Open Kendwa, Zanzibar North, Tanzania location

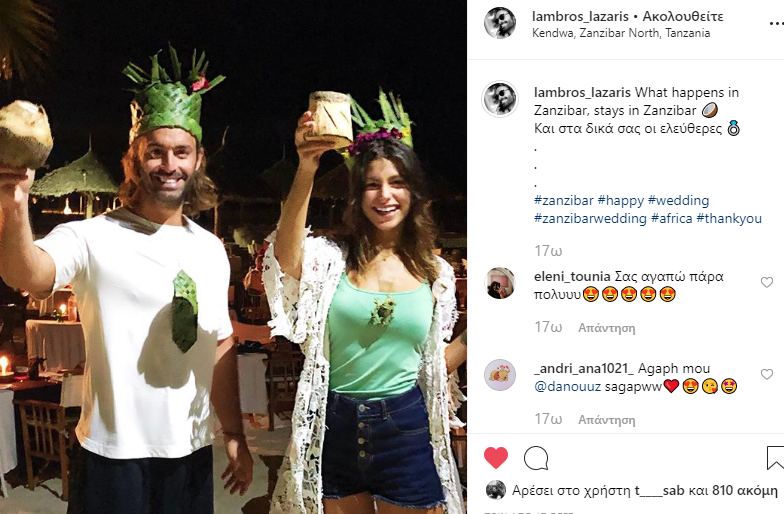[621, 33]
